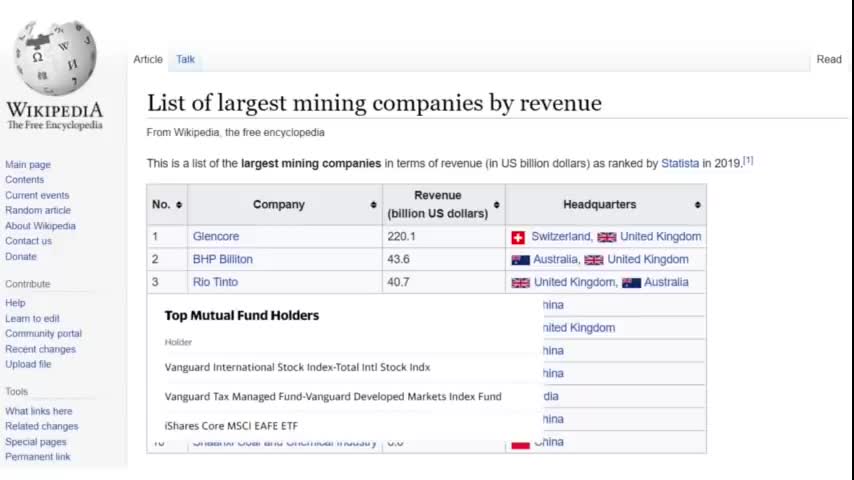Viewport: 854px width, 480px height.
Task: Click the page title heading
Action: (374, 103)
